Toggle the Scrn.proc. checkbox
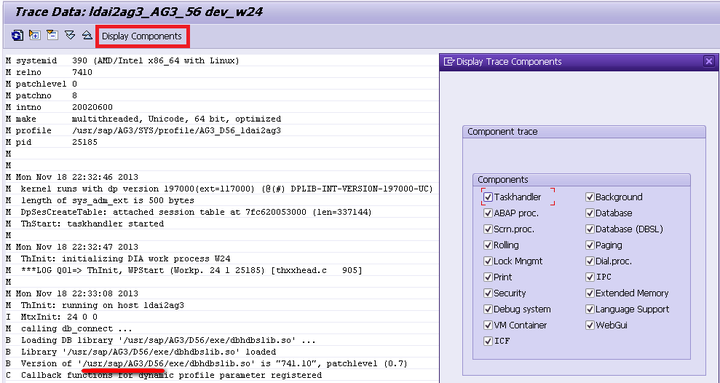 click(488, 229)
